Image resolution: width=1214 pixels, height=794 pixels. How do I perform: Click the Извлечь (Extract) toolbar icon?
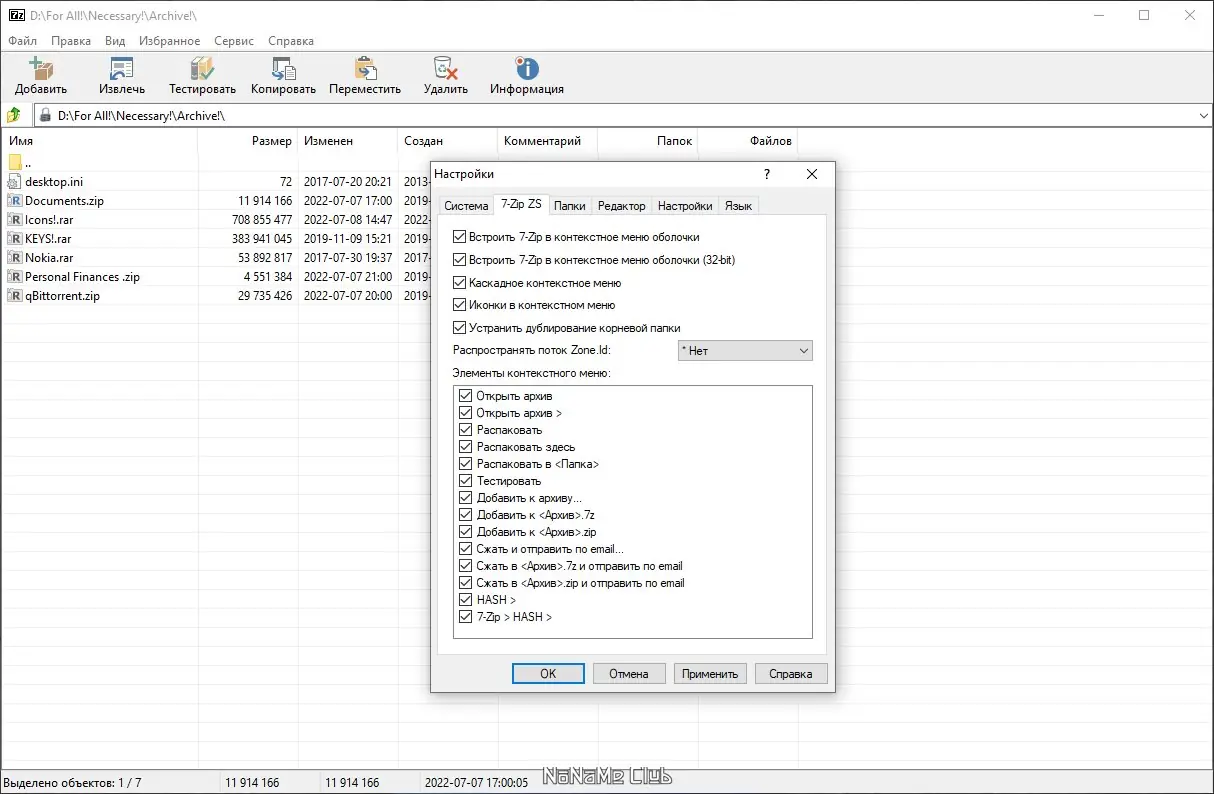[x=122, y=68]
